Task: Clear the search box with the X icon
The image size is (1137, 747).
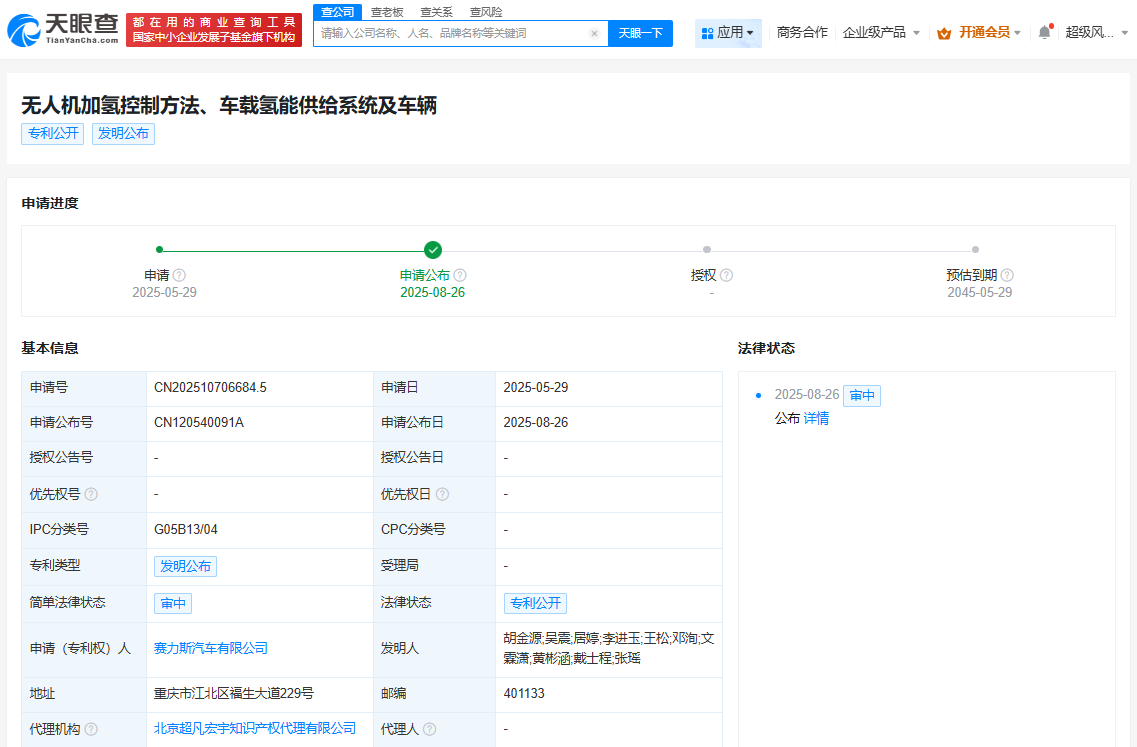Action: [594, 33]
